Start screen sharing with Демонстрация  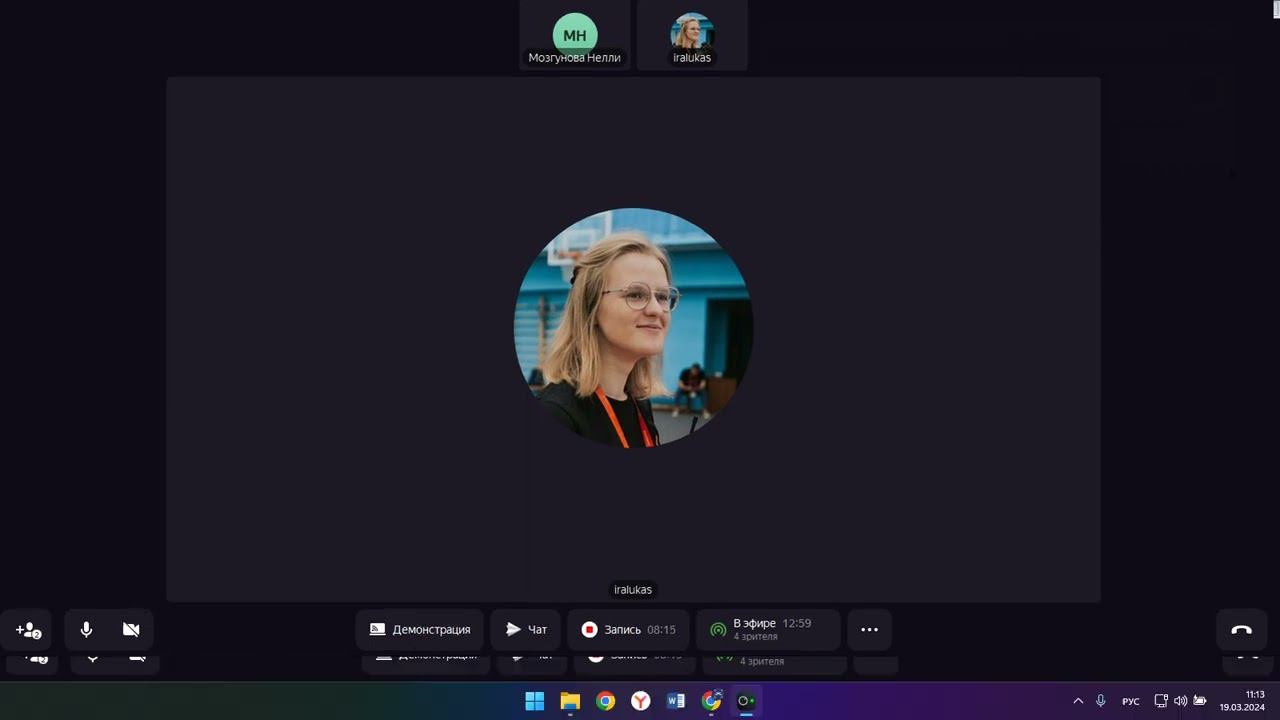point(419,630)
